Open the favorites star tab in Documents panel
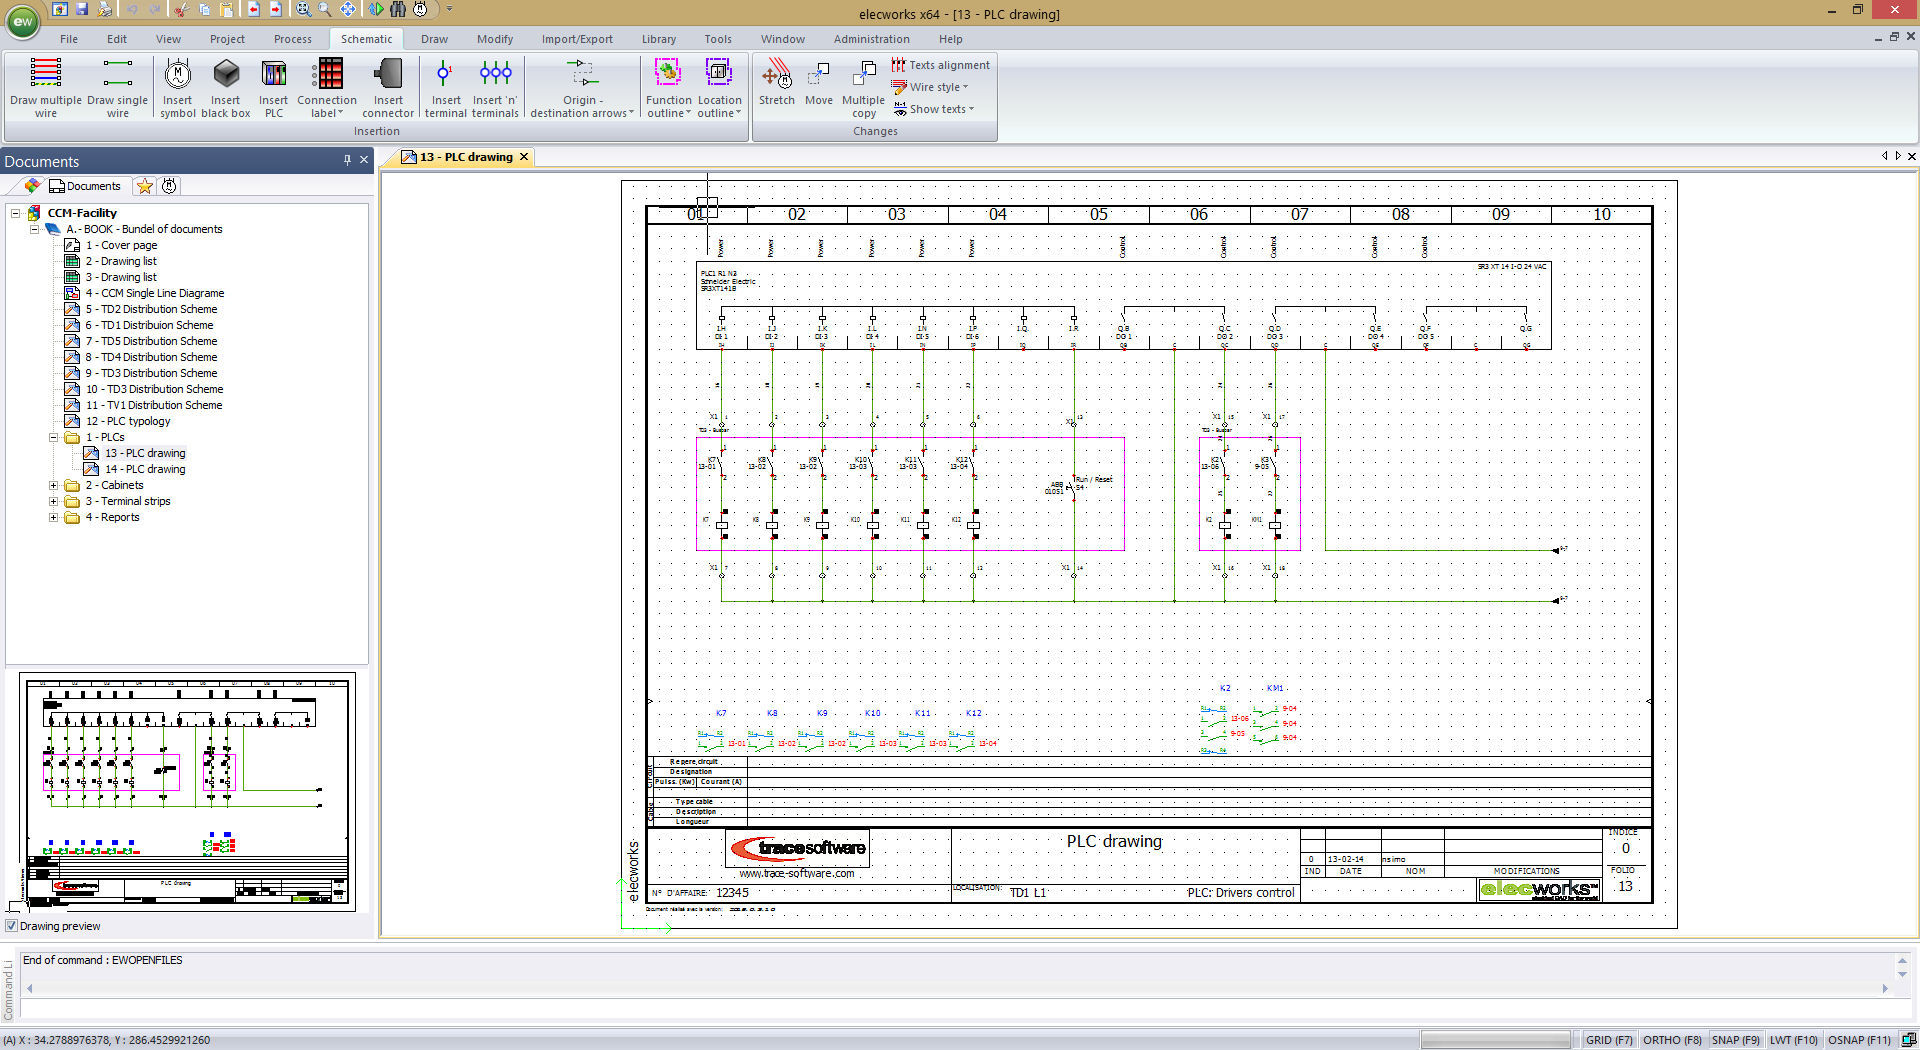The height and width of the screenshot is (1050, 1920). tap(144, 186)
